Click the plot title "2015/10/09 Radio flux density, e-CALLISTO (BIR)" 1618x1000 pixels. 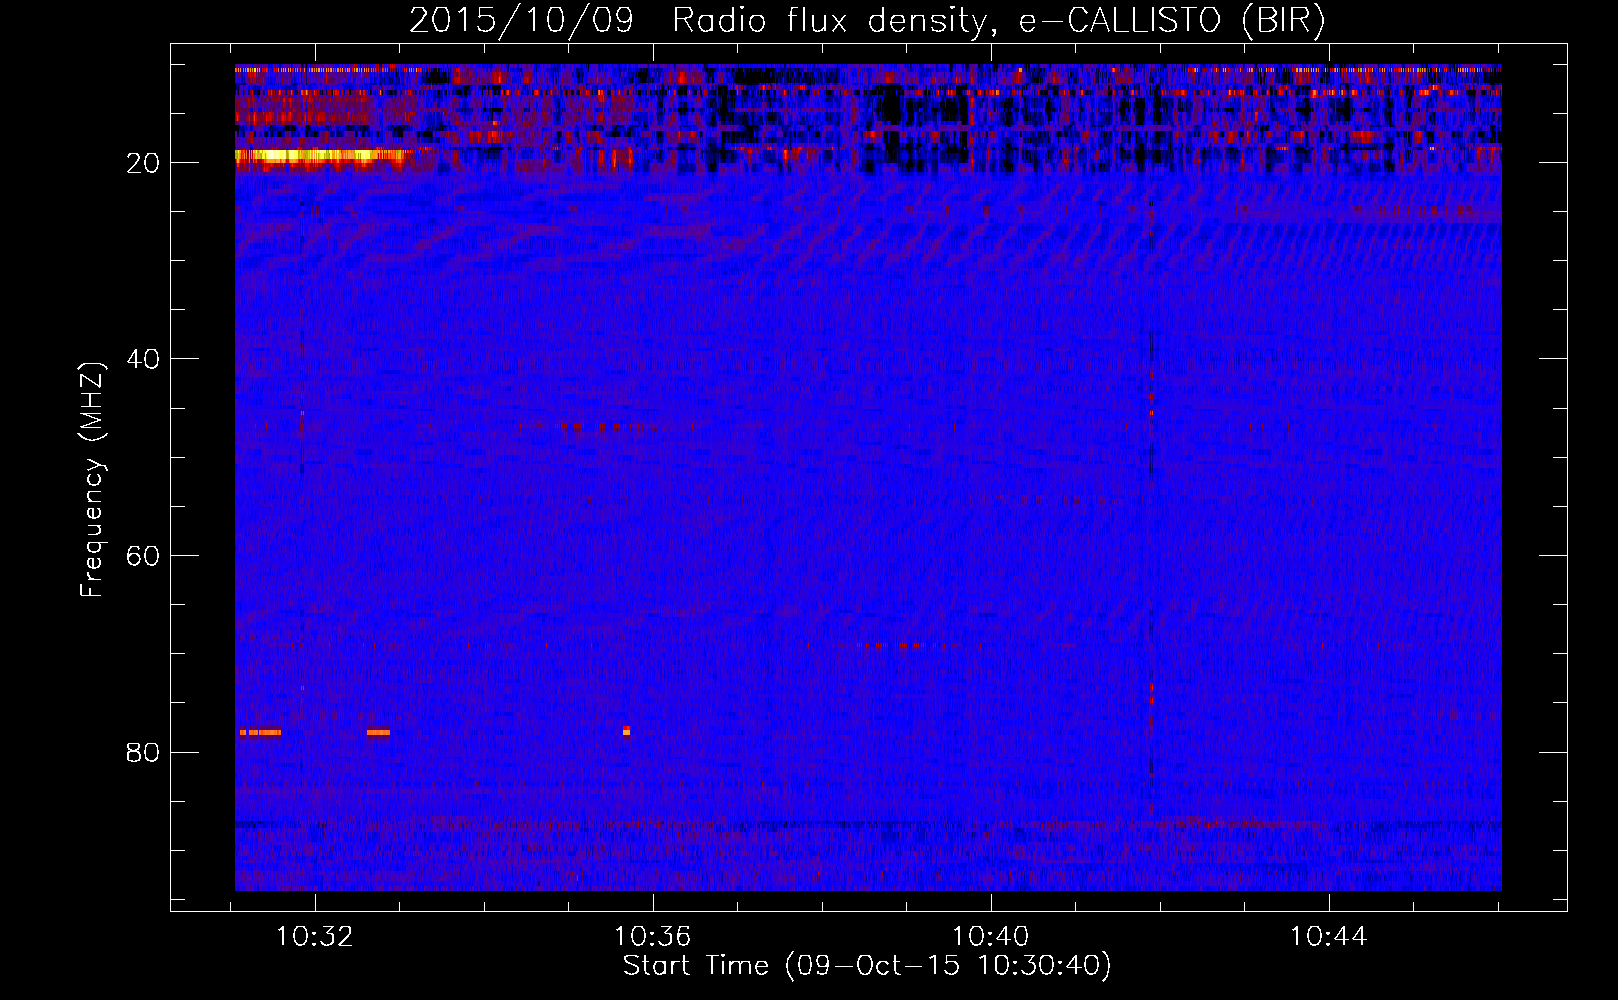[x=867, y=20]
